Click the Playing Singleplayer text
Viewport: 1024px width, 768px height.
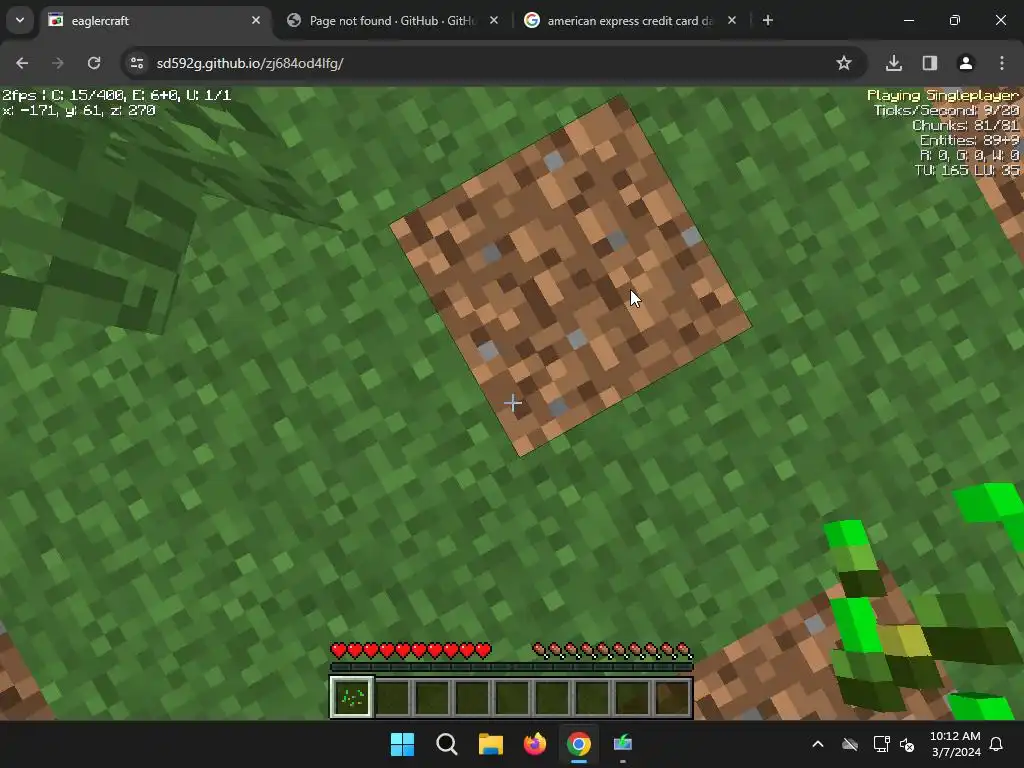(942, 95)
